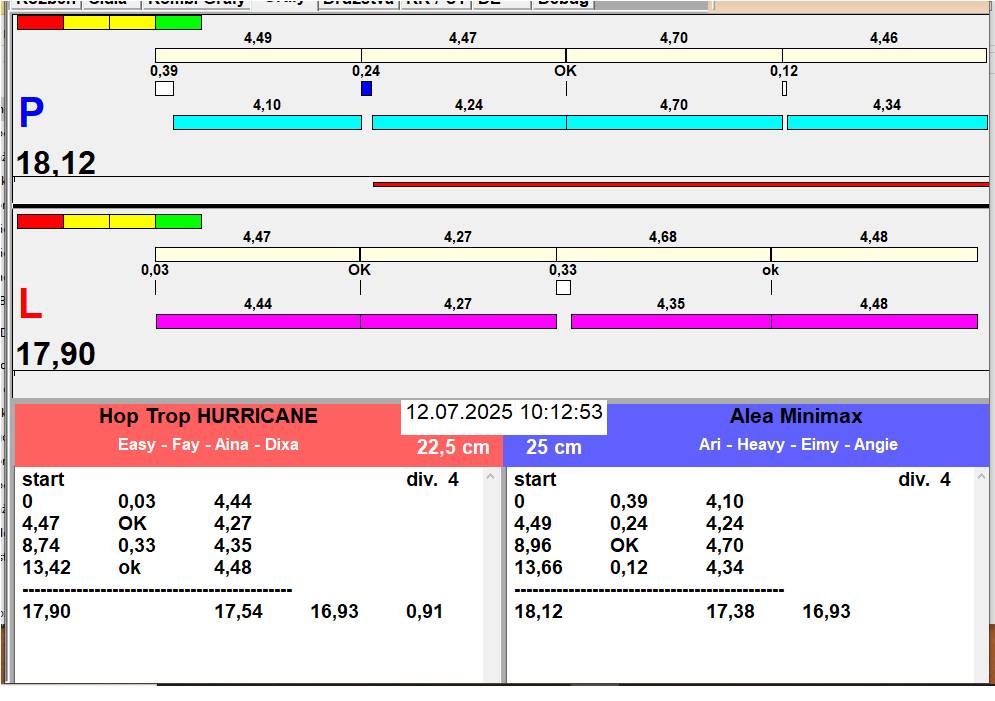Click the 4,44 run time in the HURRICANE table
This screenshot has width=995, height=701.
[x=233, y=501]
